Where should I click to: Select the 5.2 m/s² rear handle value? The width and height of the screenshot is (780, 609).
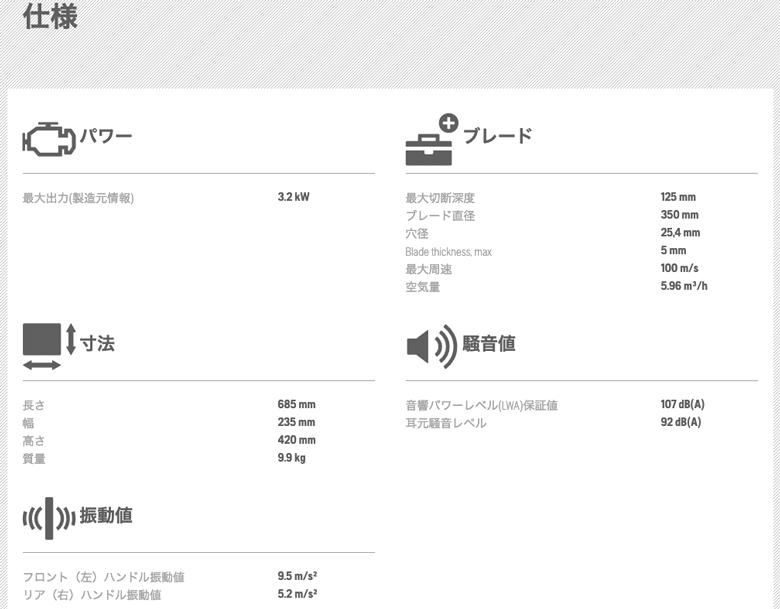[297, 595]
